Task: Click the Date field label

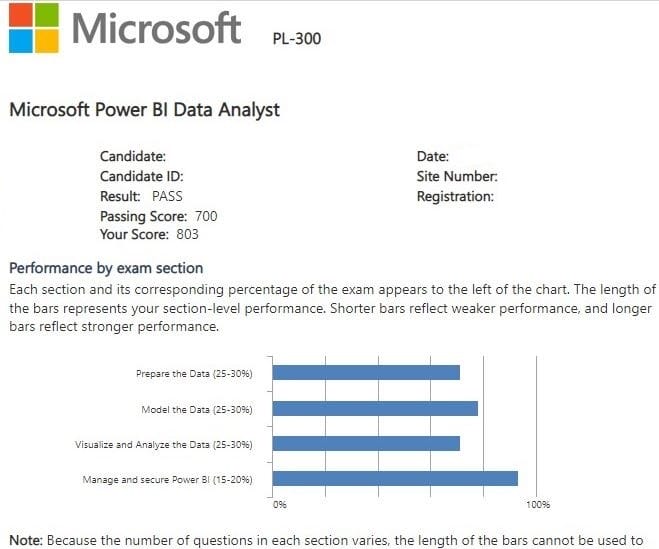Action: (x=433, y=156)
